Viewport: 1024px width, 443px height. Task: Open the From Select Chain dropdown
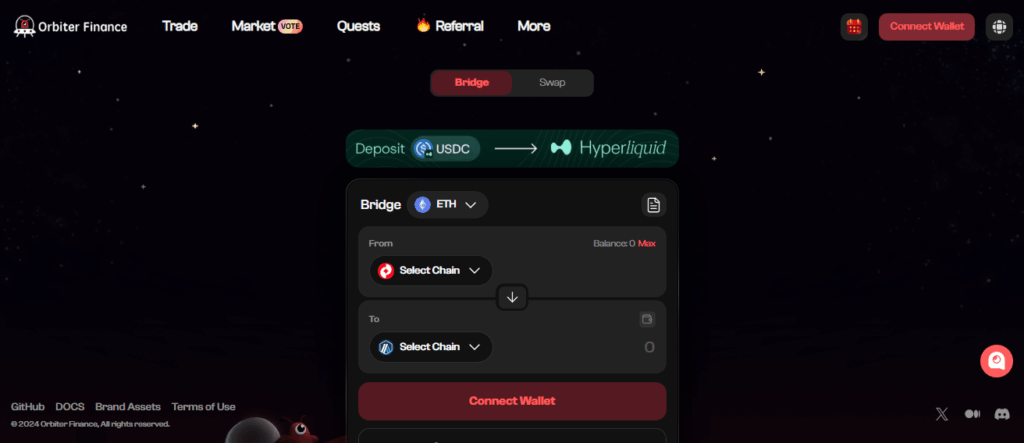431,271
